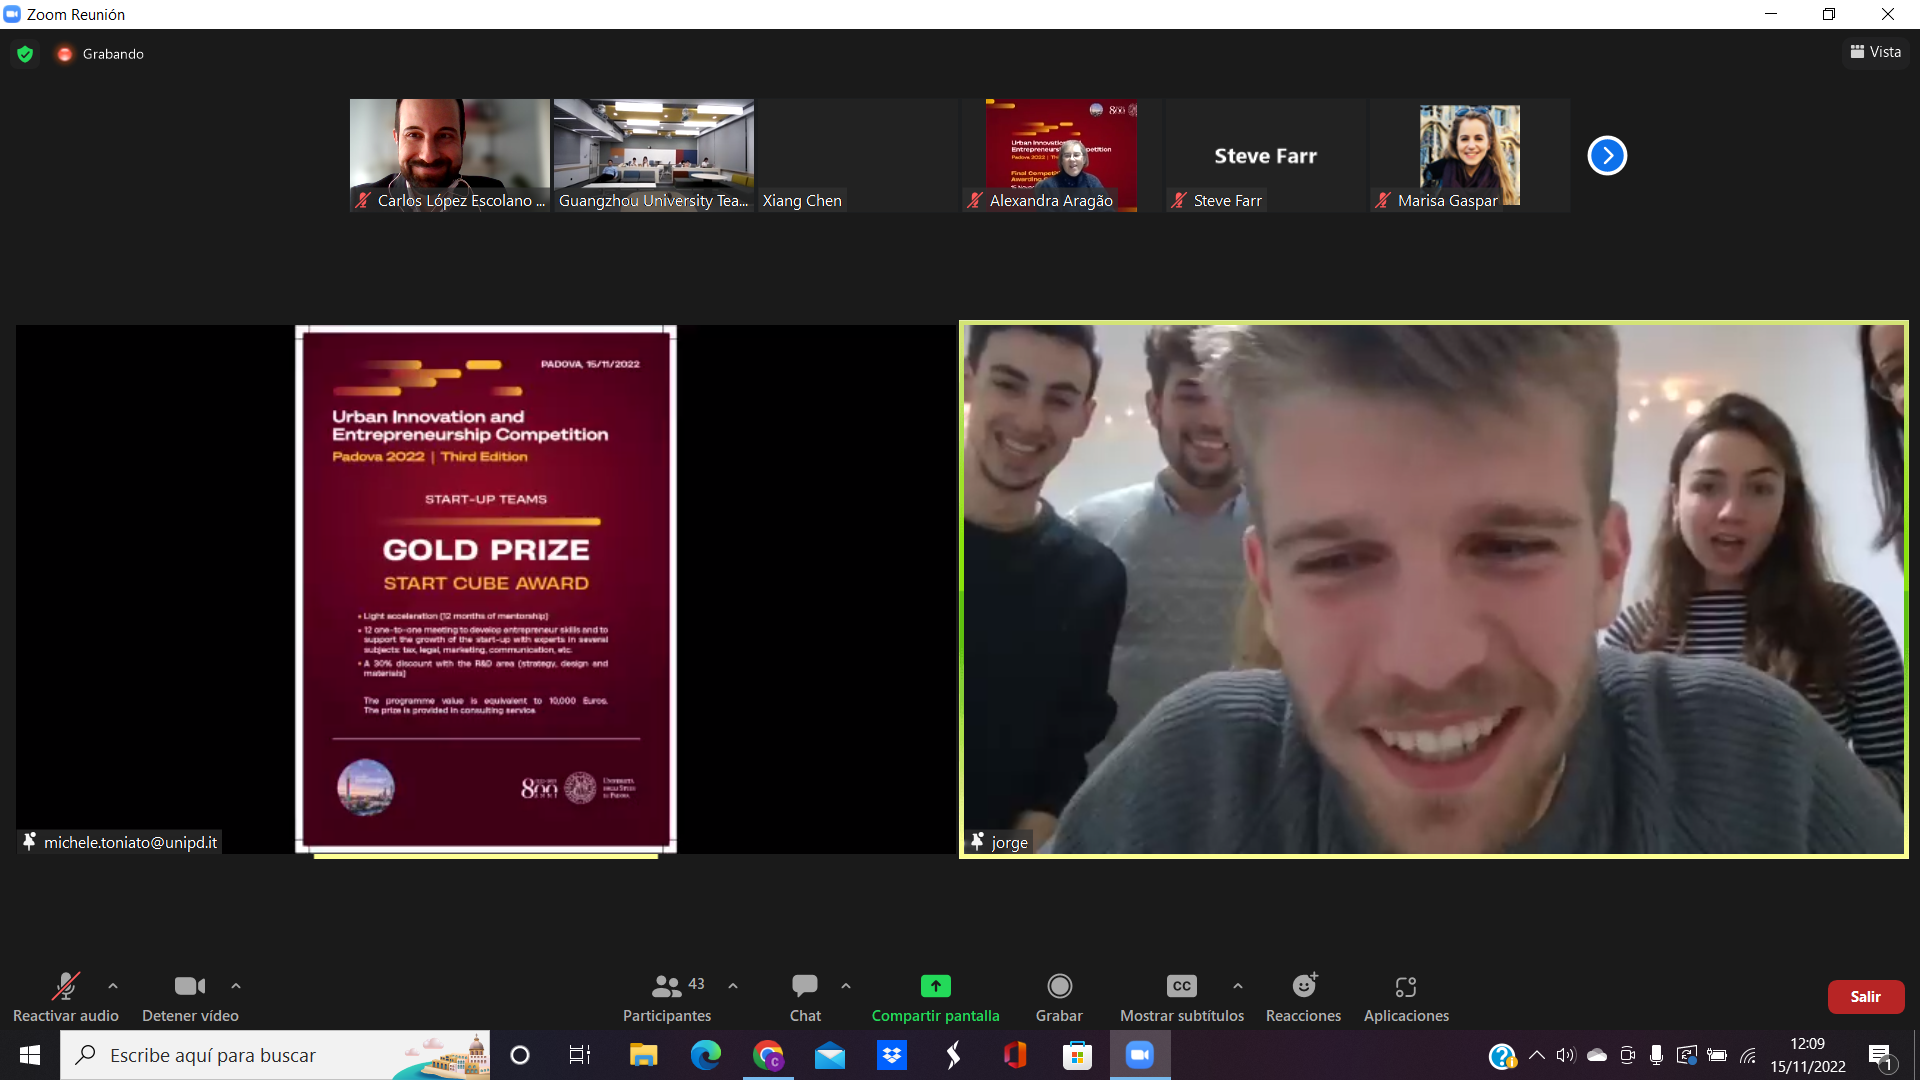Click jorge's active speaker video
Image resolution: width=1920 pixels, height=1080 pixels.
pos(1434,589)
